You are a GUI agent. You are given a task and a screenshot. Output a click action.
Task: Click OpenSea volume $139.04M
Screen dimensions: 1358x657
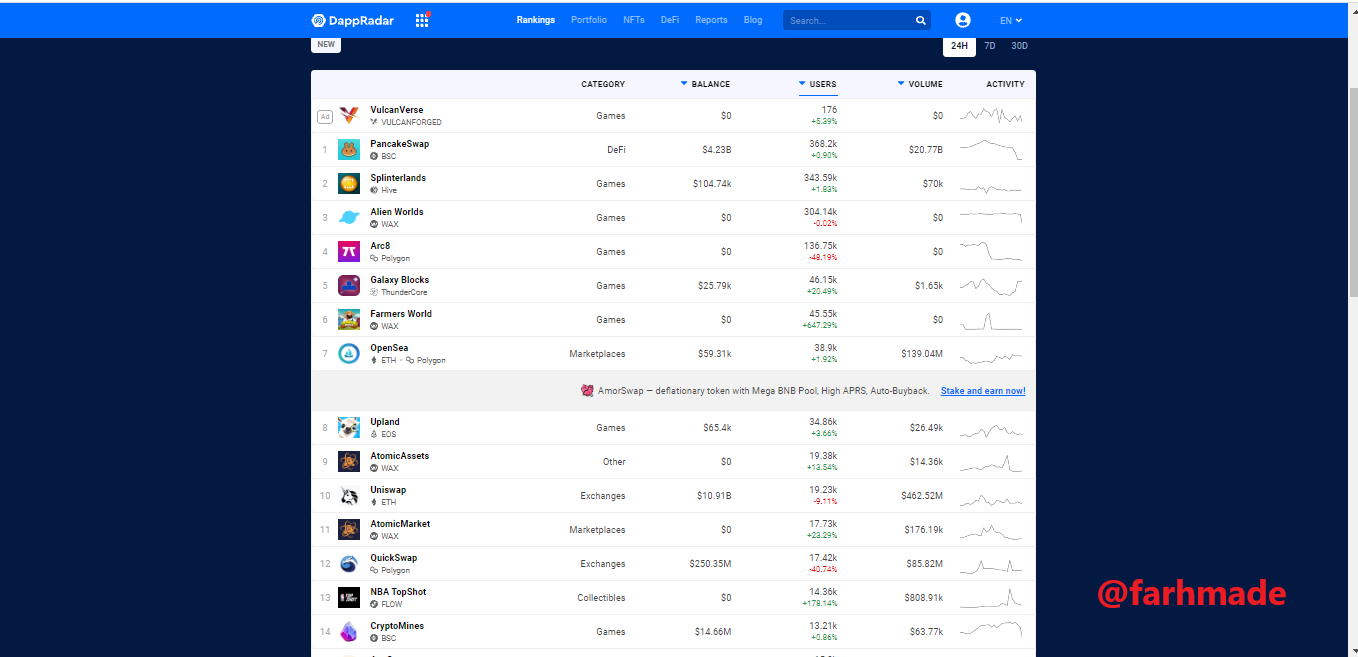(x=922, y=354)
